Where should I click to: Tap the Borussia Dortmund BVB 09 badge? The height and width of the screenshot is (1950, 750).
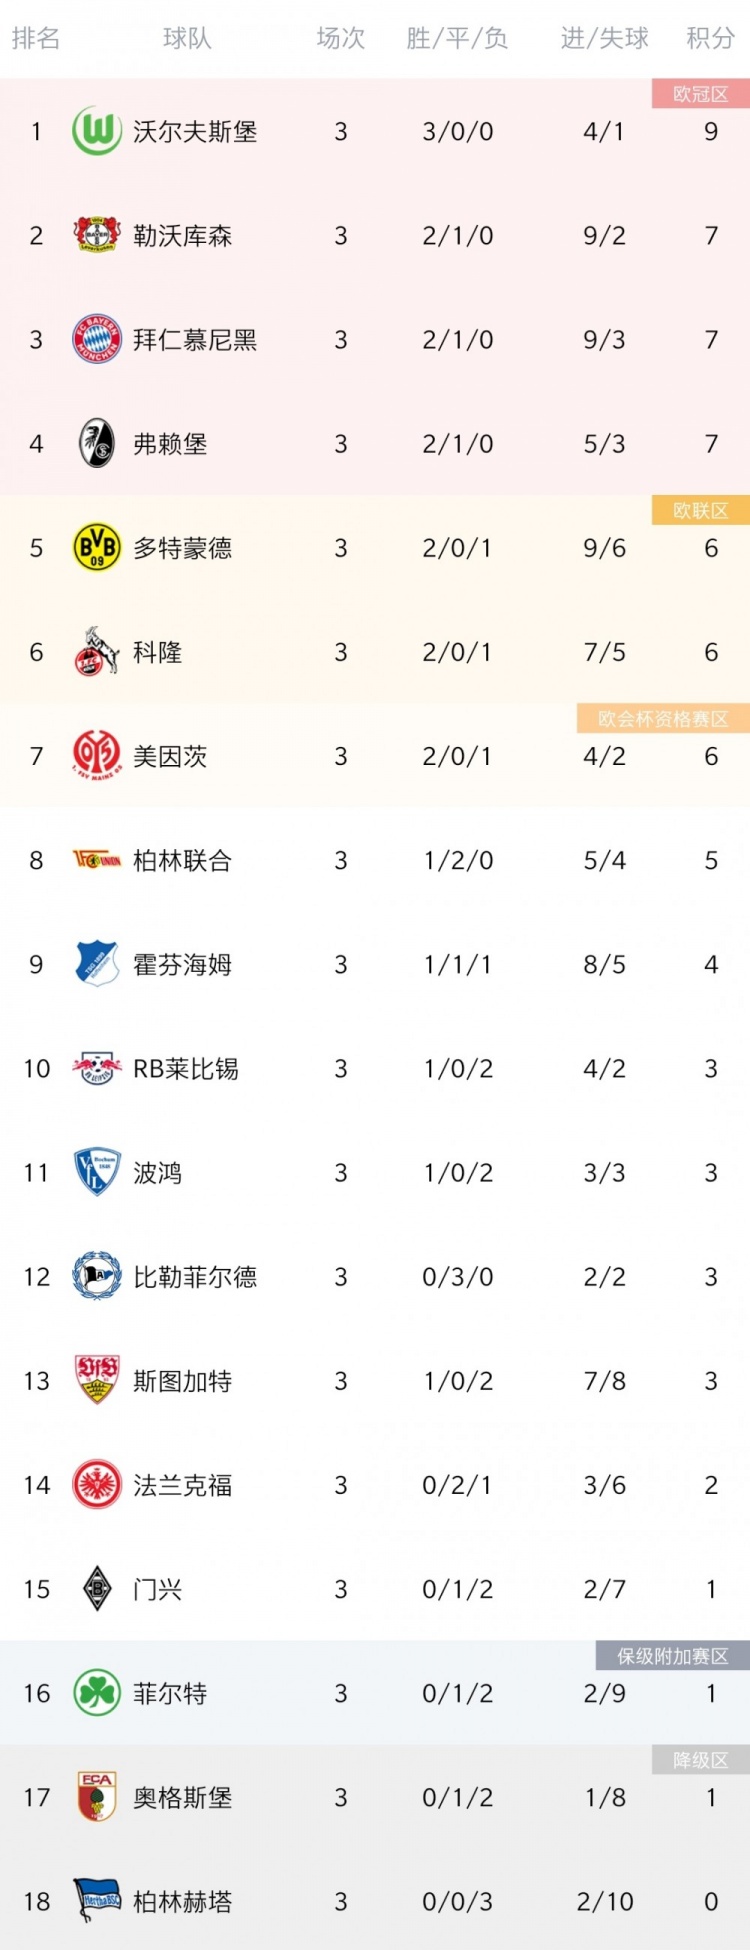(97, 547)
